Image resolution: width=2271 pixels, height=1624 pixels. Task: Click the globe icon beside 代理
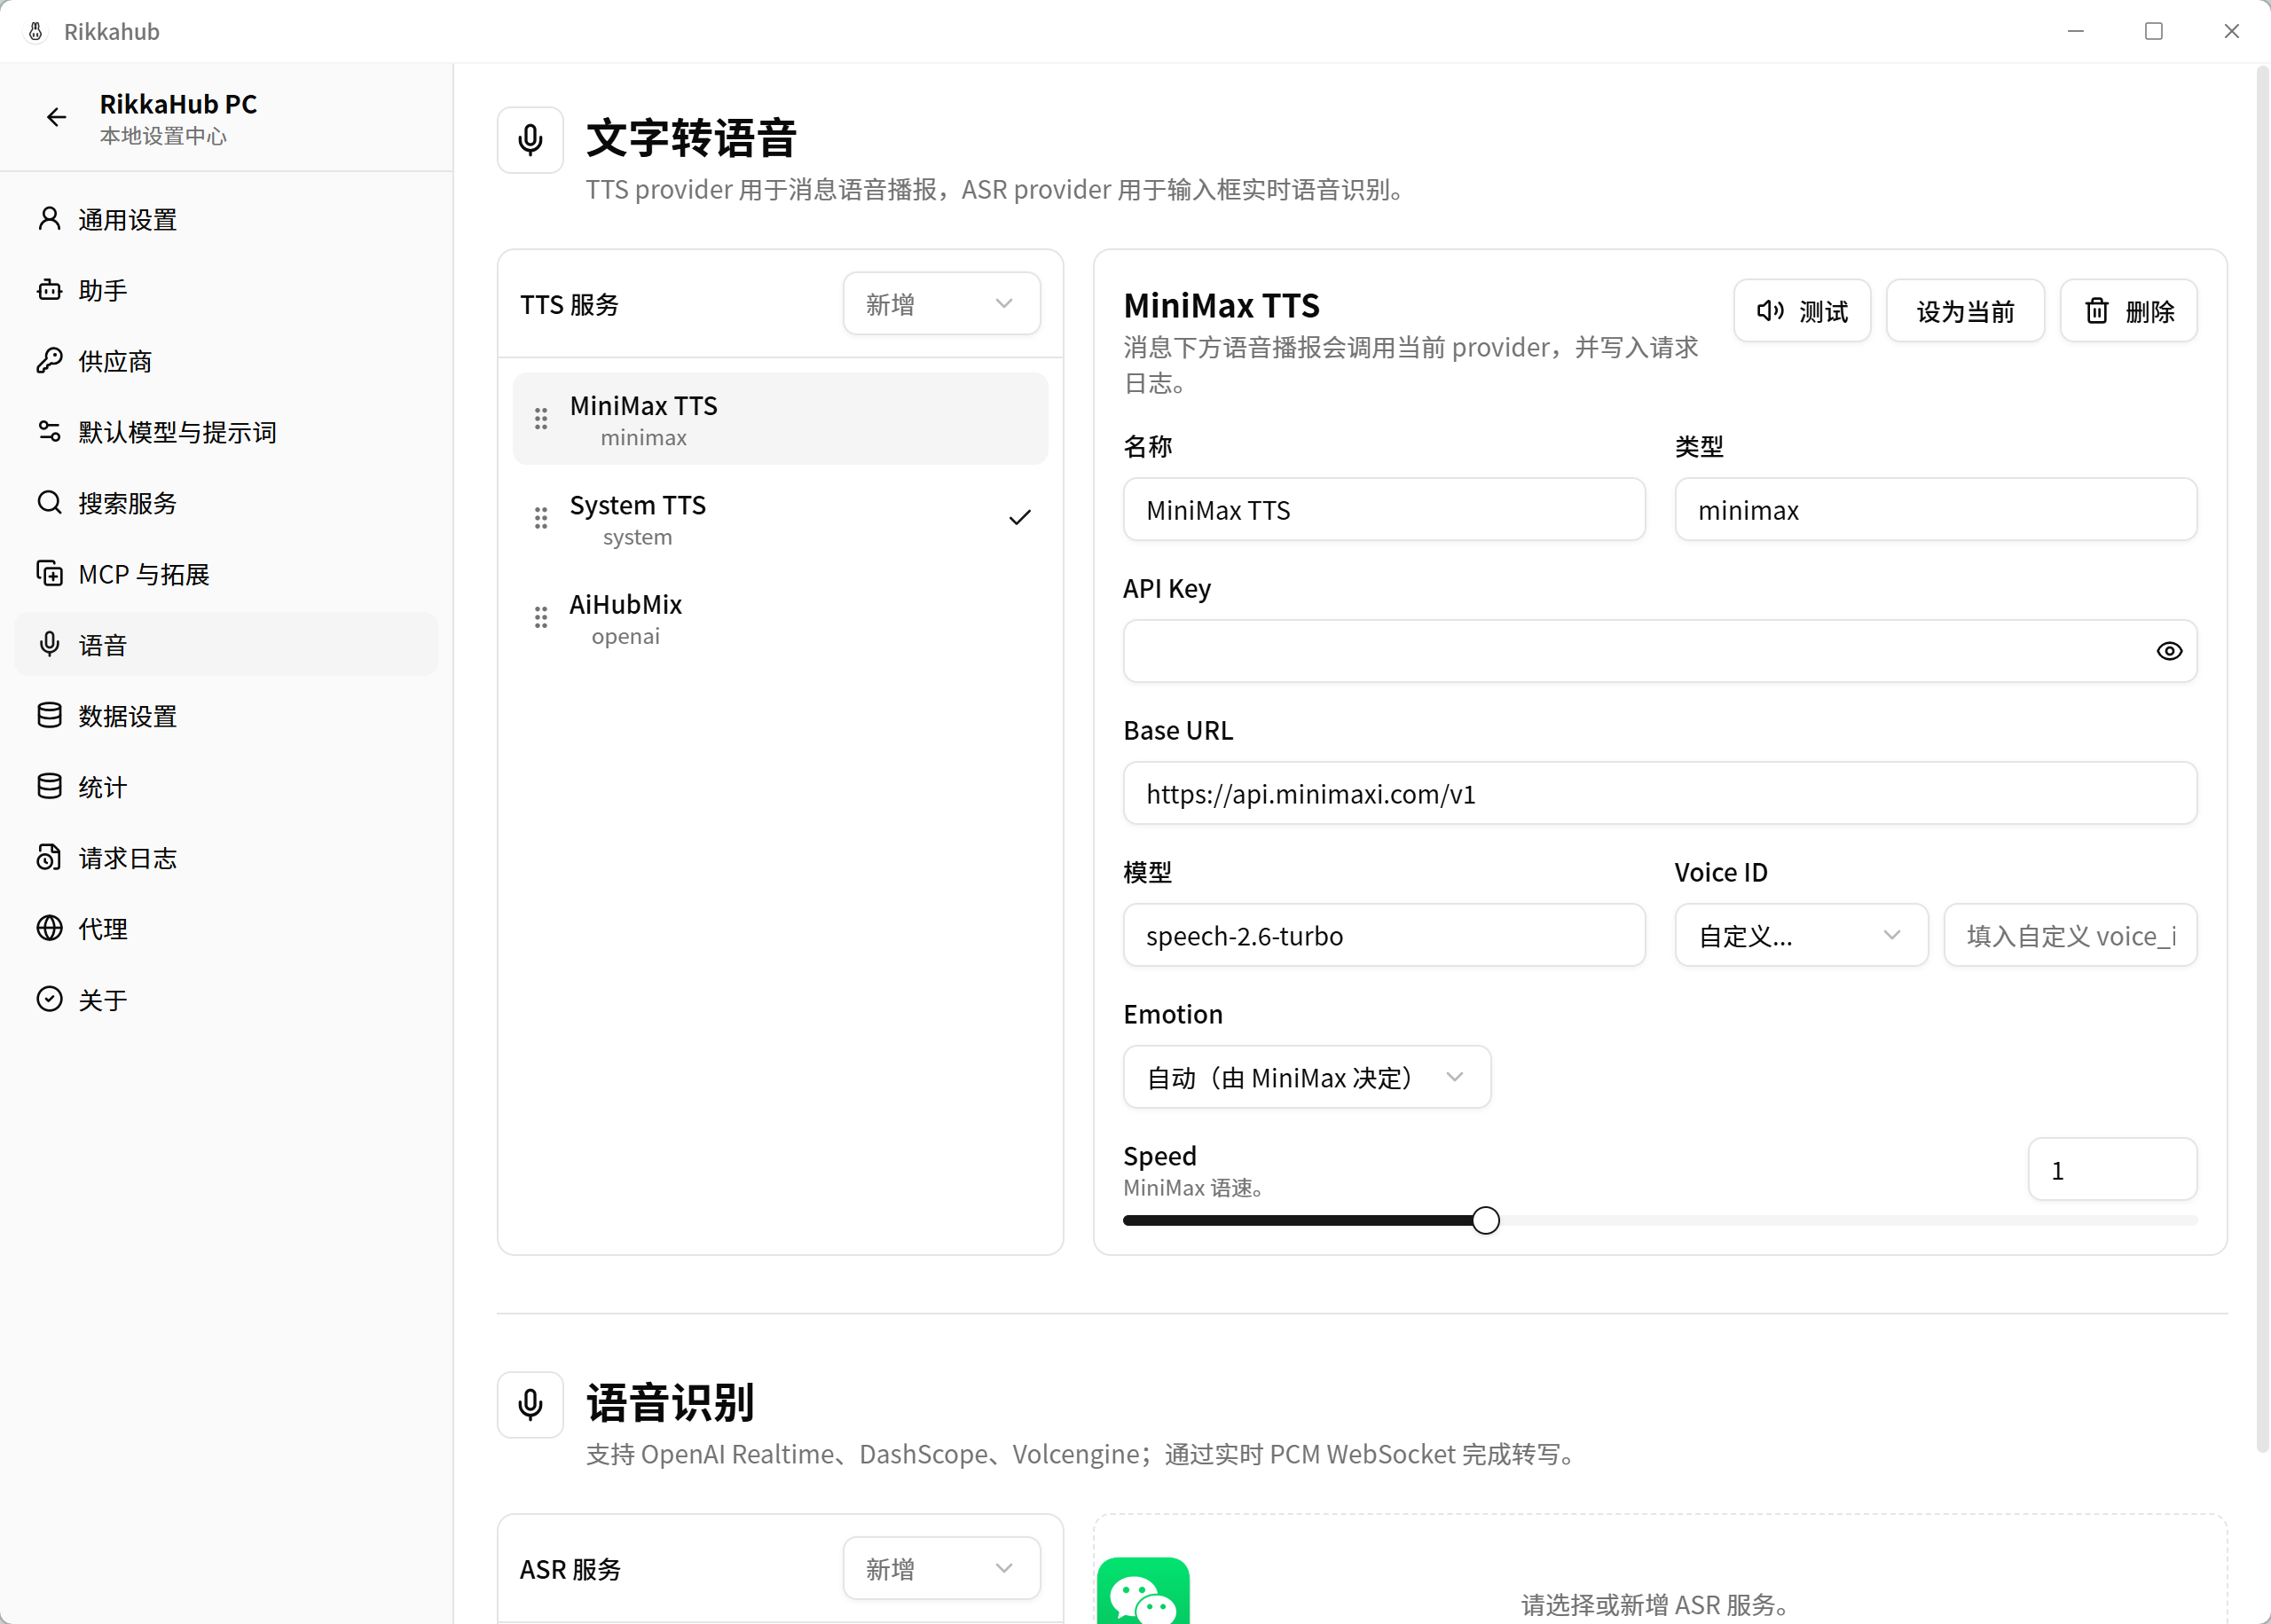tap(49, 929)
